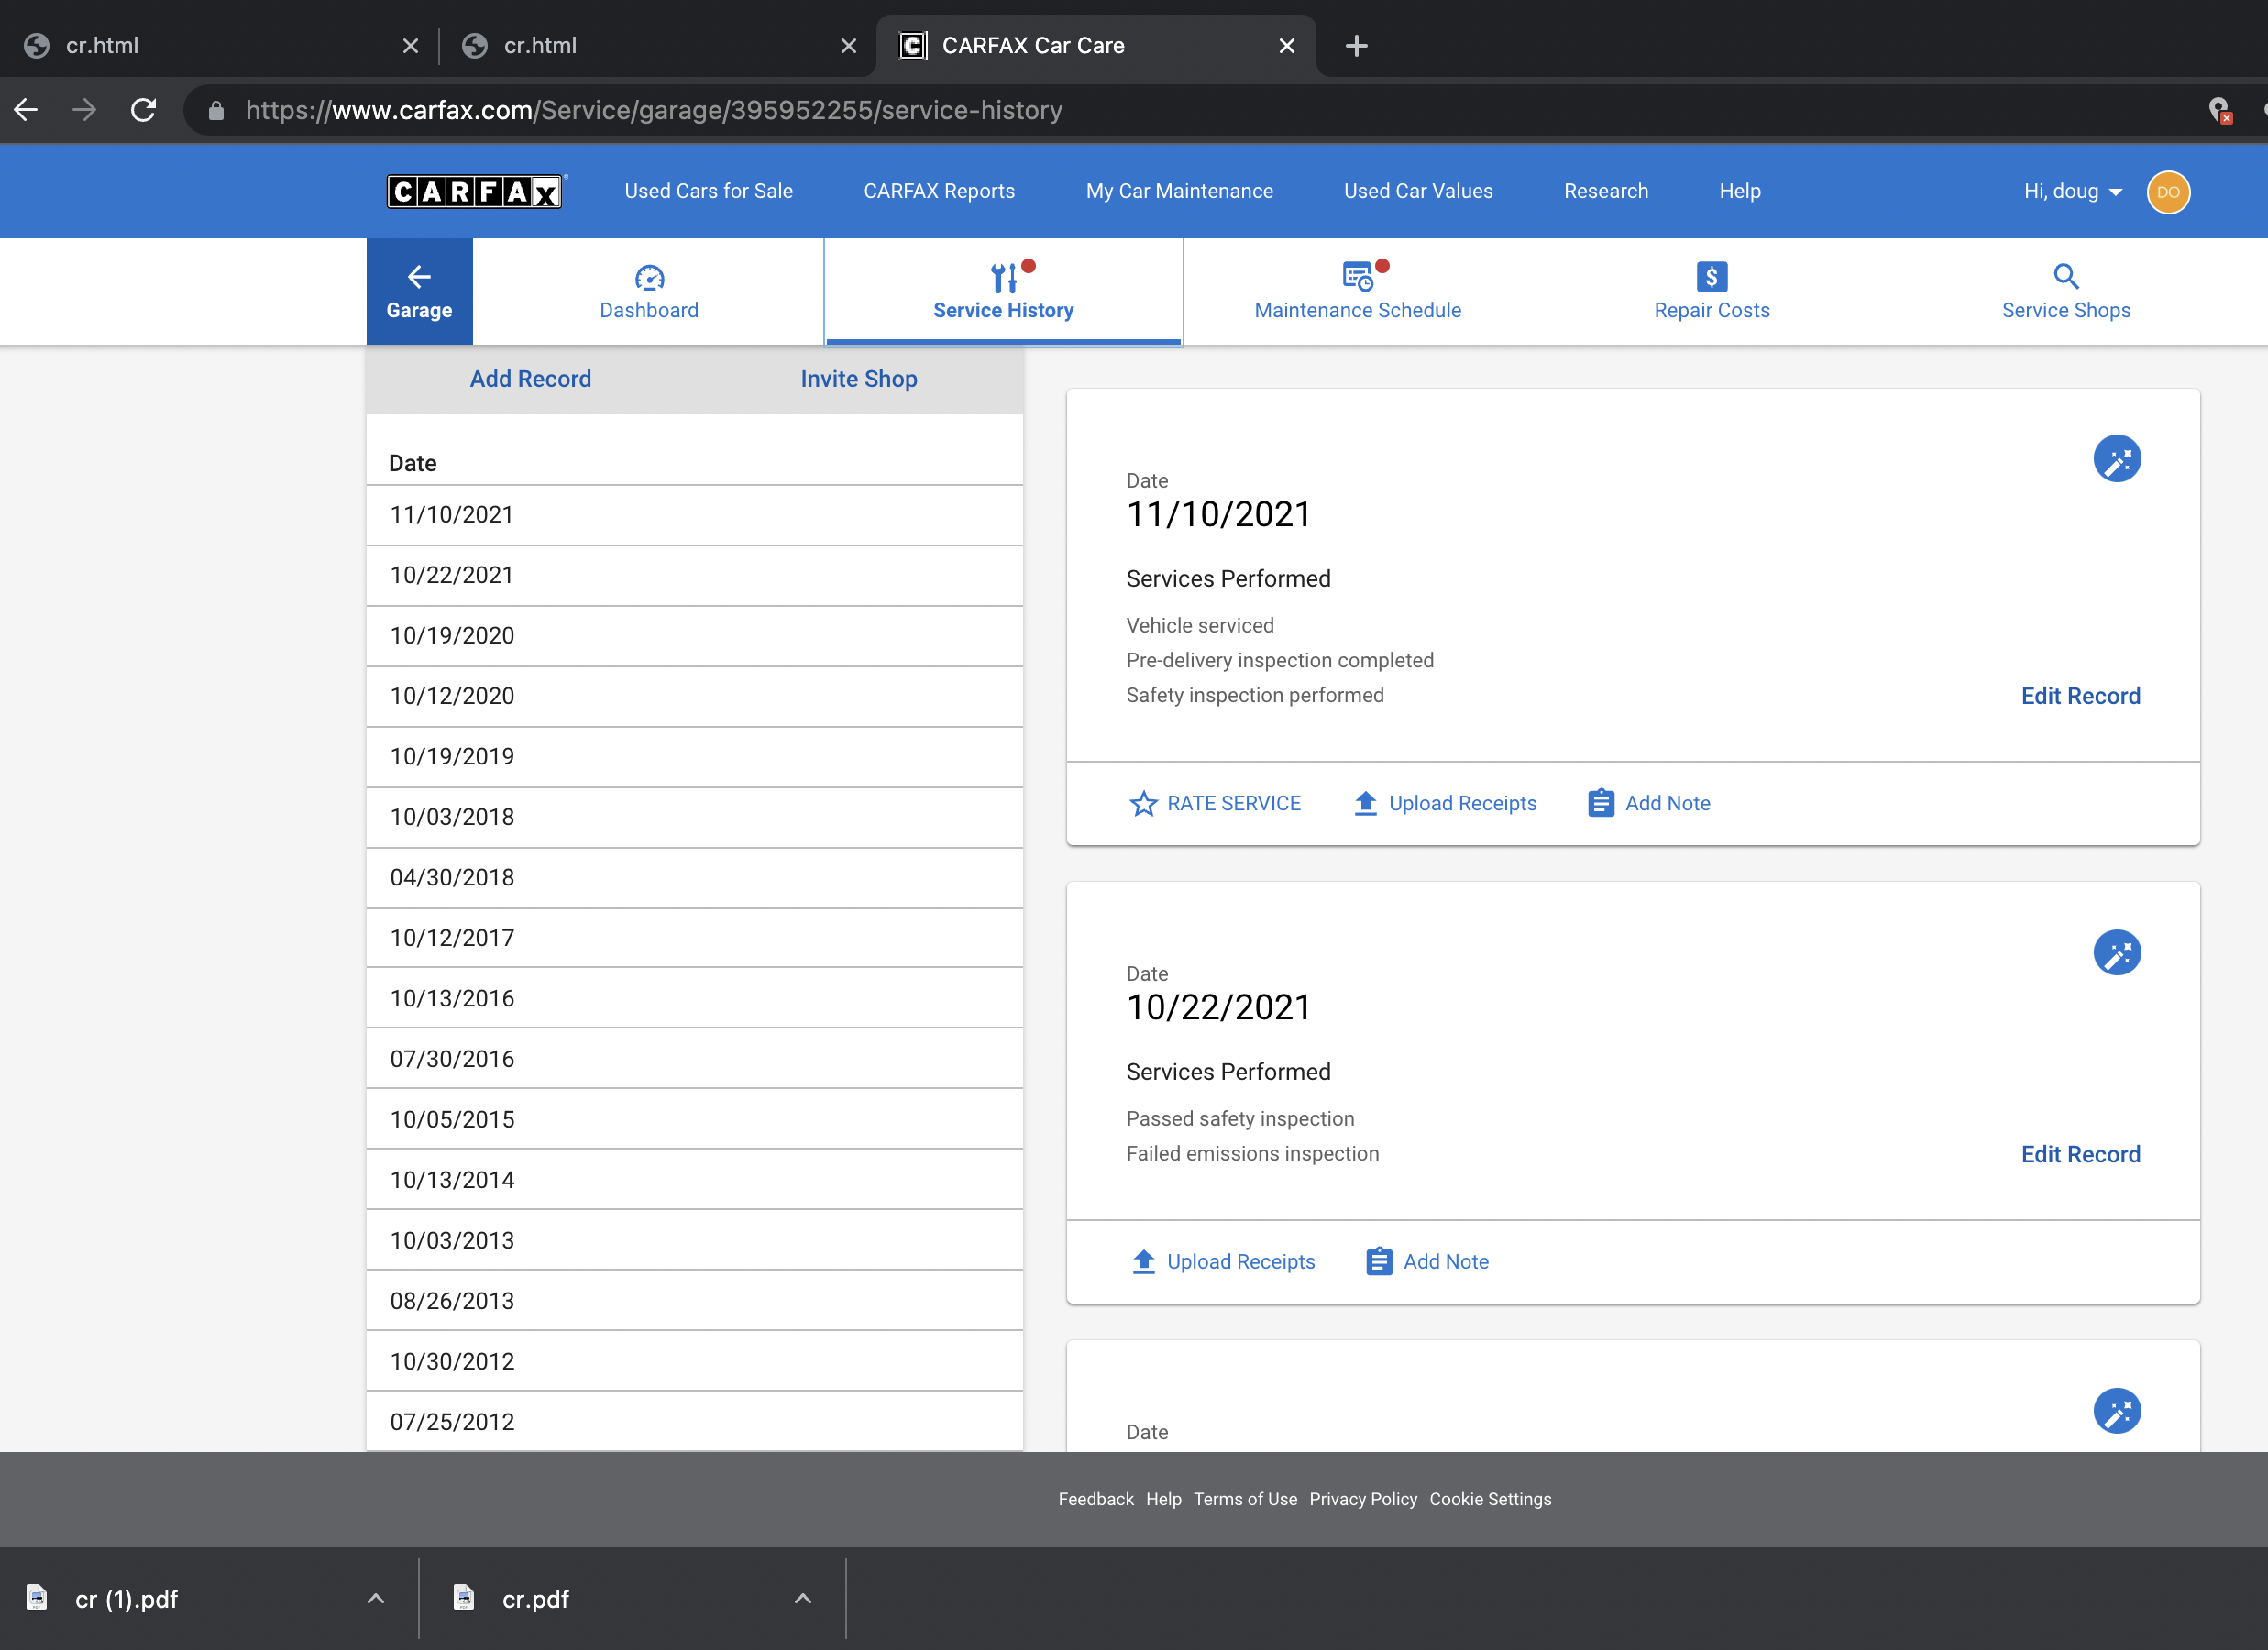
Task: Click the Rate Service star icon
Action: 1143,804
